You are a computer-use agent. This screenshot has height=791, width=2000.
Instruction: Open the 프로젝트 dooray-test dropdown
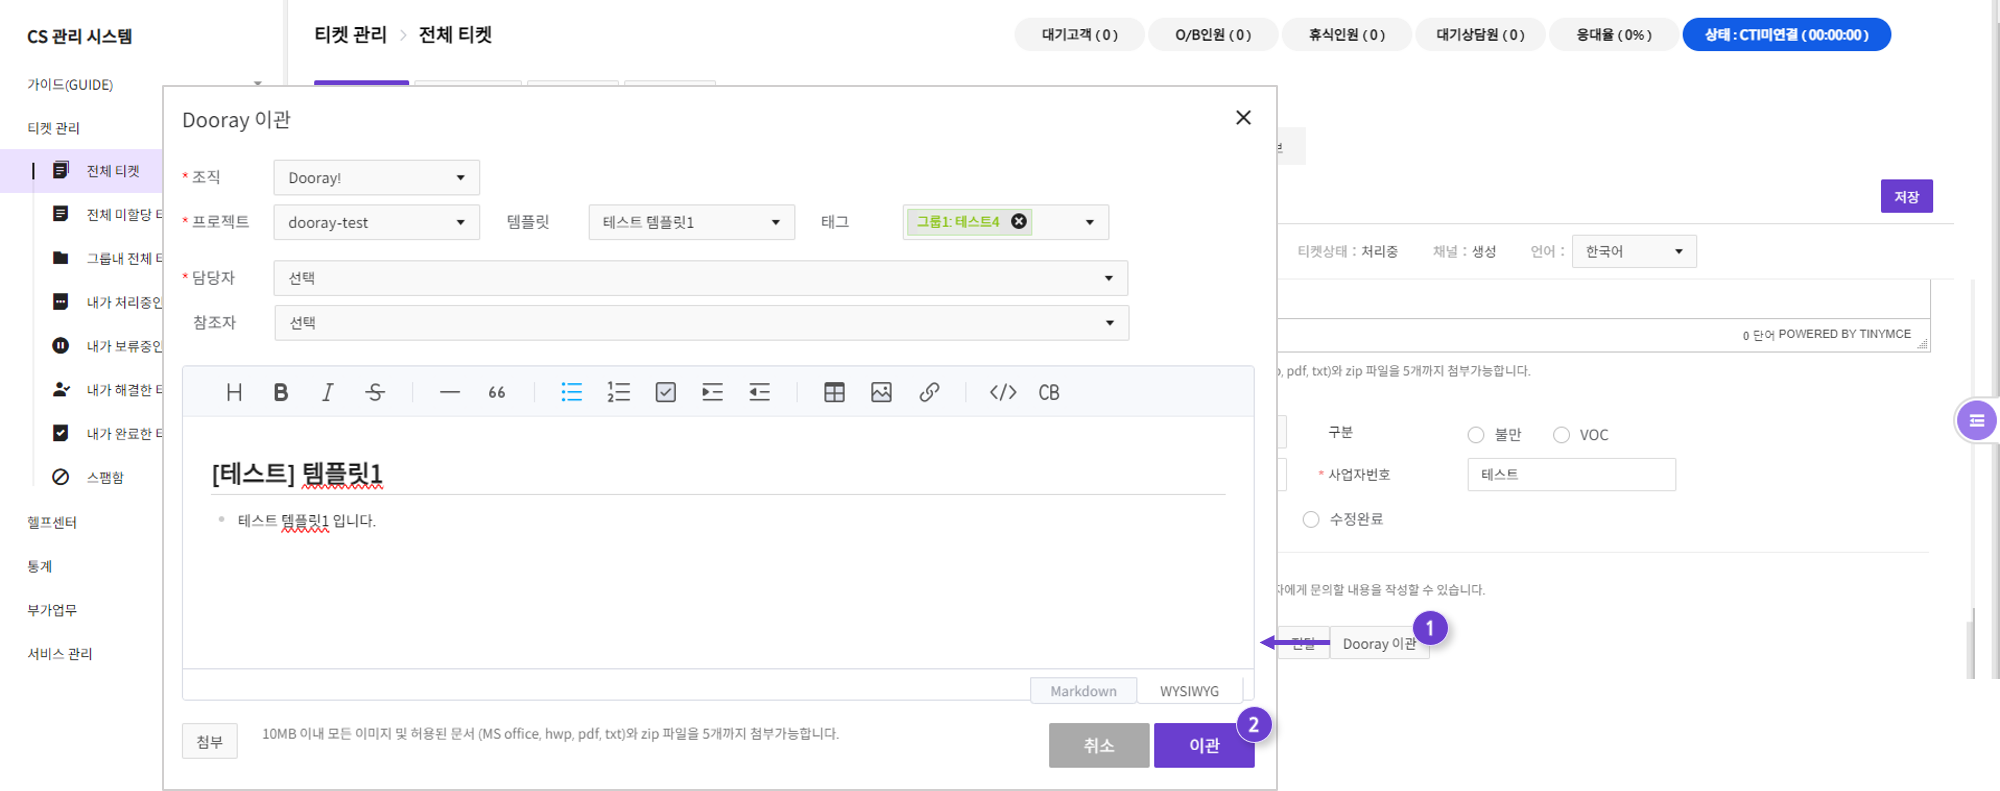(376, 222)
